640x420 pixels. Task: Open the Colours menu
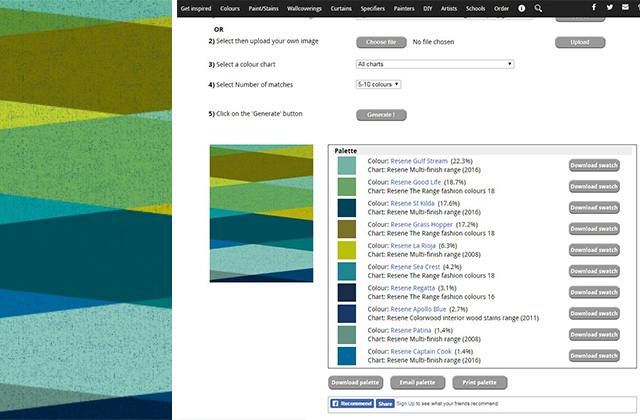(230, 9)
